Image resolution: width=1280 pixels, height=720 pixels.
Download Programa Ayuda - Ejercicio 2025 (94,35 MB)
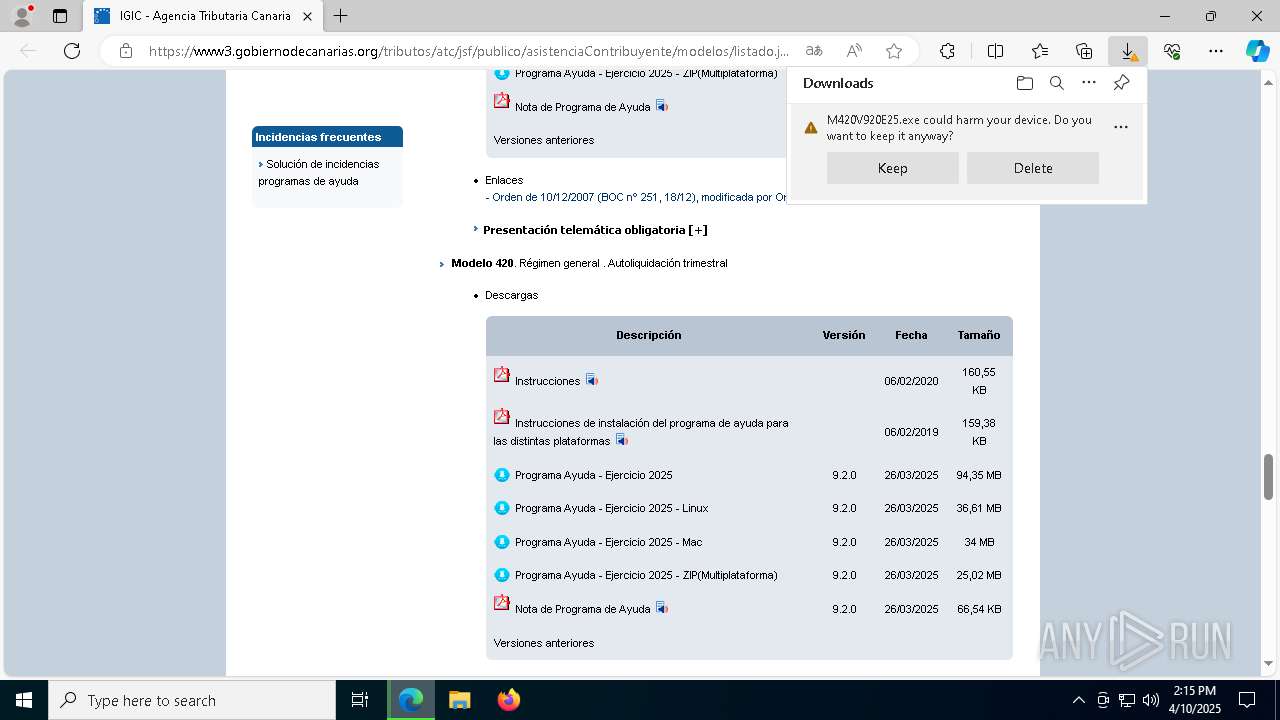coord(594,475)
